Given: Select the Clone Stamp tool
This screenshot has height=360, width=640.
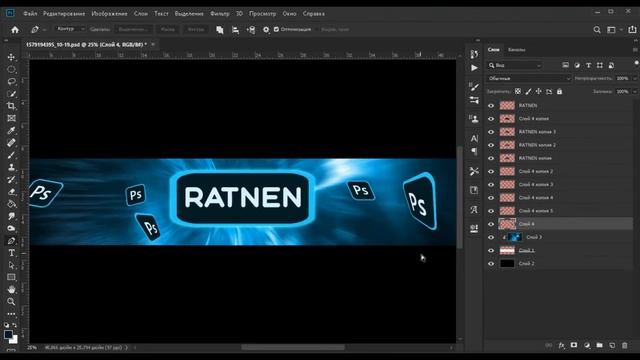Looking at the screenshot, I should point(11,167).
